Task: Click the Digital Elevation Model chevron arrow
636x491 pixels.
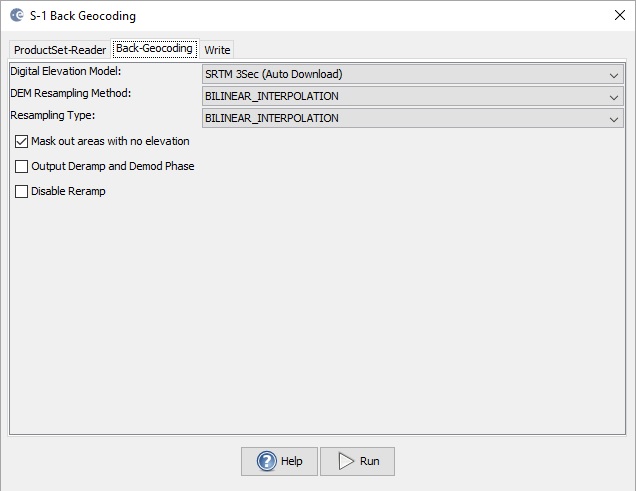Action: pyautogui.click(x=614, y=75)
